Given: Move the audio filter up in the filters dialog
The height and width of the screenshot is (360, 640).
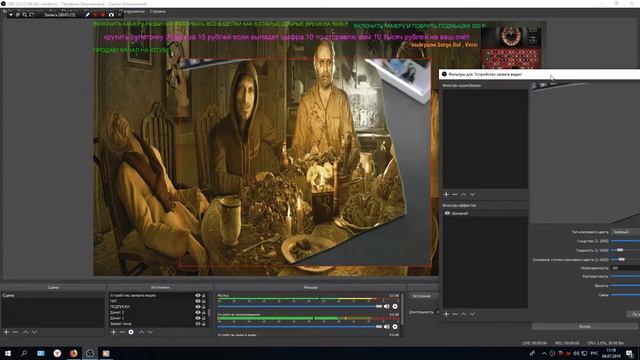Looking at the screenshot, I should click(x=464, y=195).
